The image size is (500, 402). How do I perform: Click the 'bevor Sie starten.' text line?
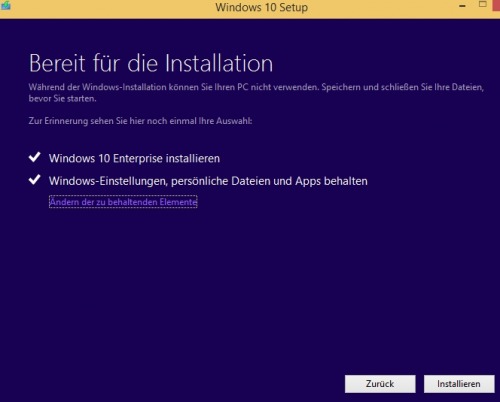(x=62, y=99)
